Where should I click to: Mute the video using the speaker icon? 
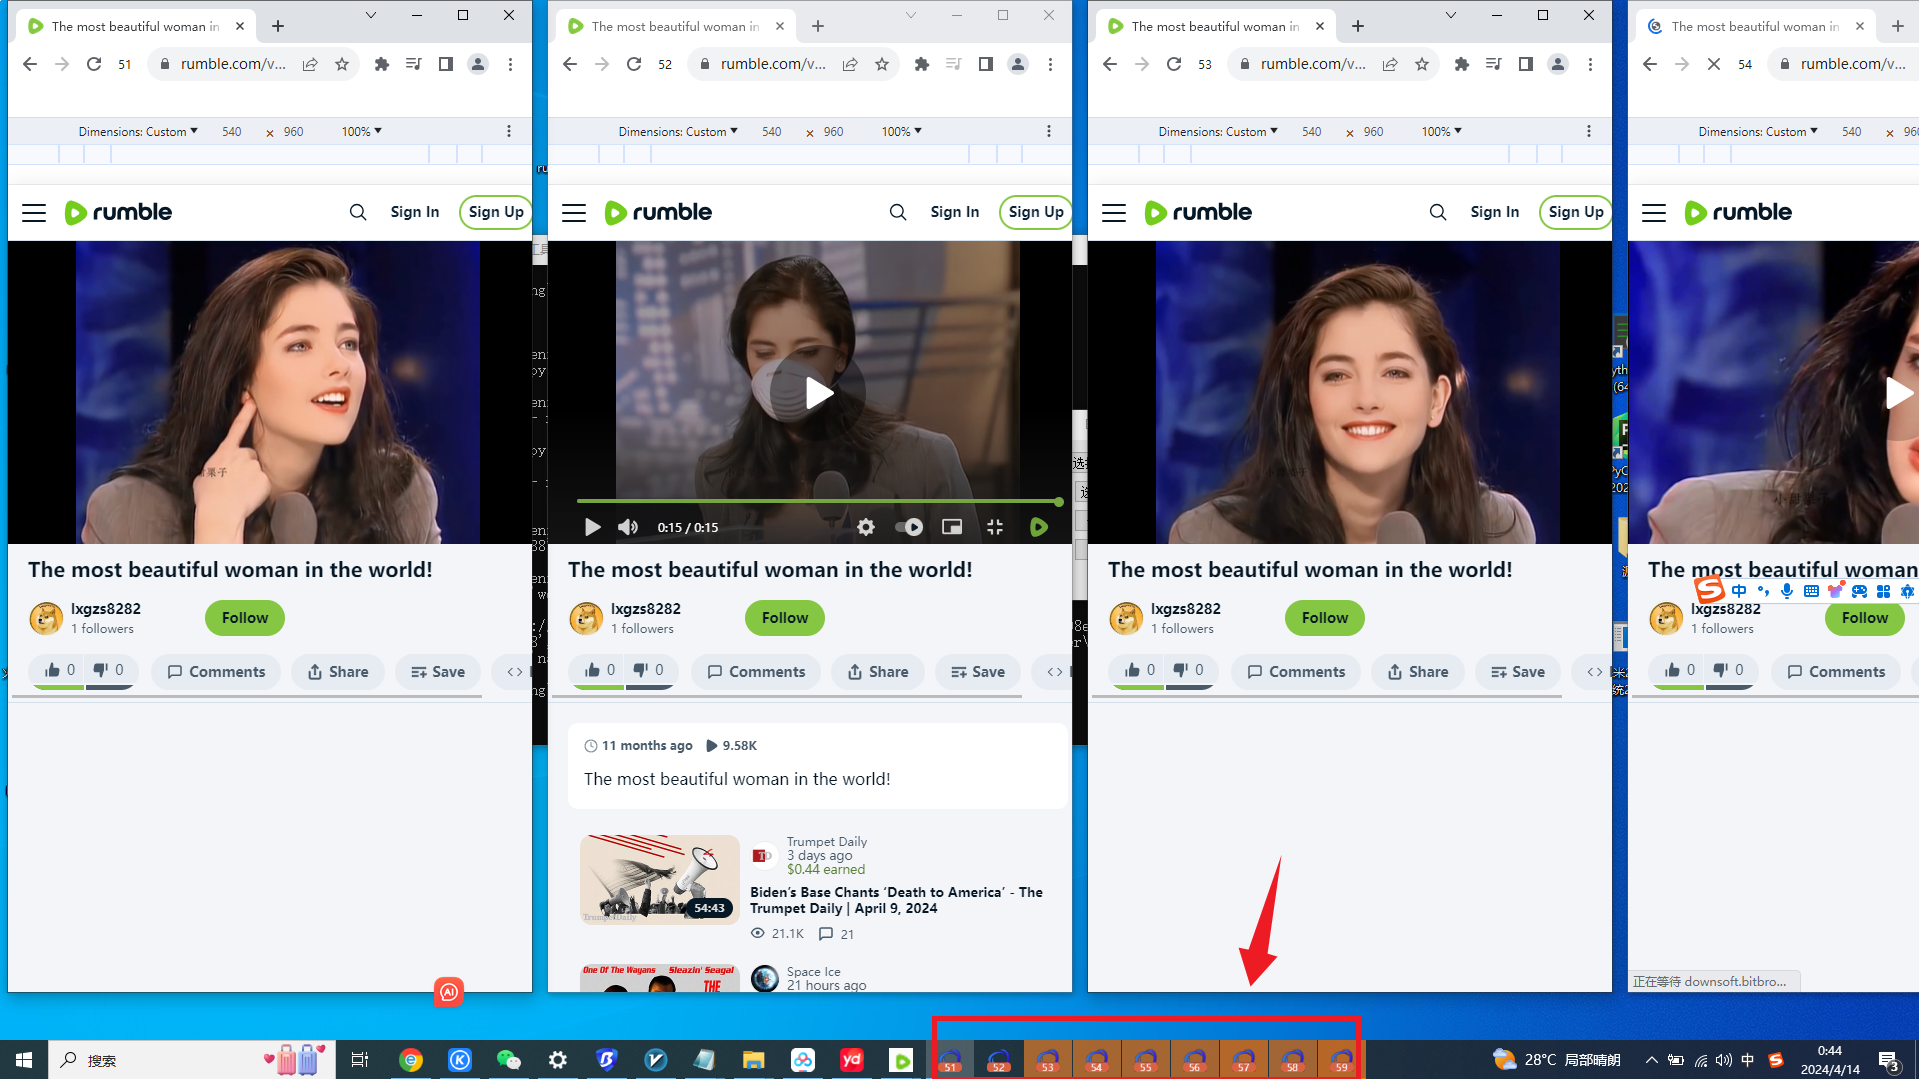click(x=628, y=527)
